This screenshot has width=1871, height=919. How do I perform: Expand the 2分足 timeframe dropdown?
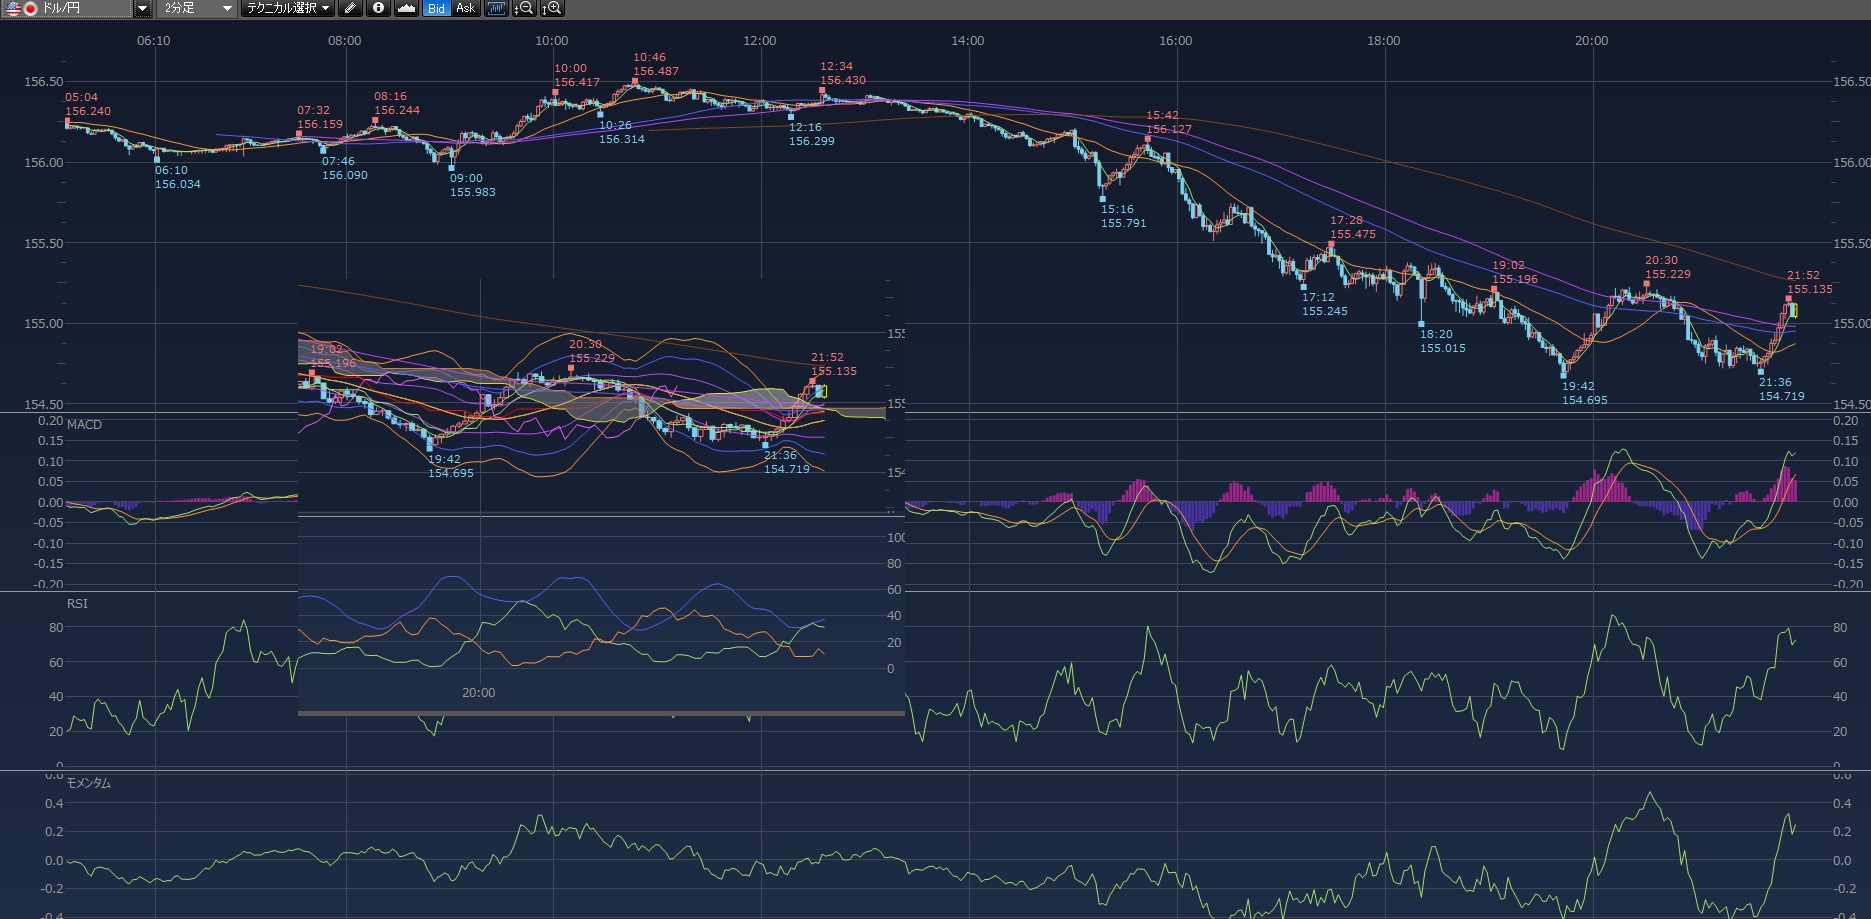click(227, 9)
